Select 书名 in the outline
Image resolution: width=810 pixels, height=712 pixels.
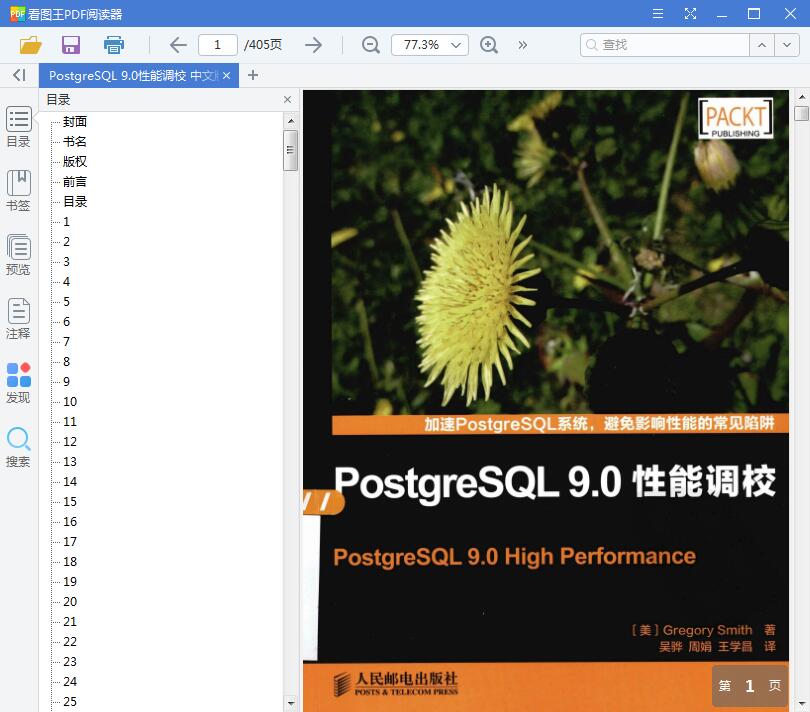tap(75, 142)
